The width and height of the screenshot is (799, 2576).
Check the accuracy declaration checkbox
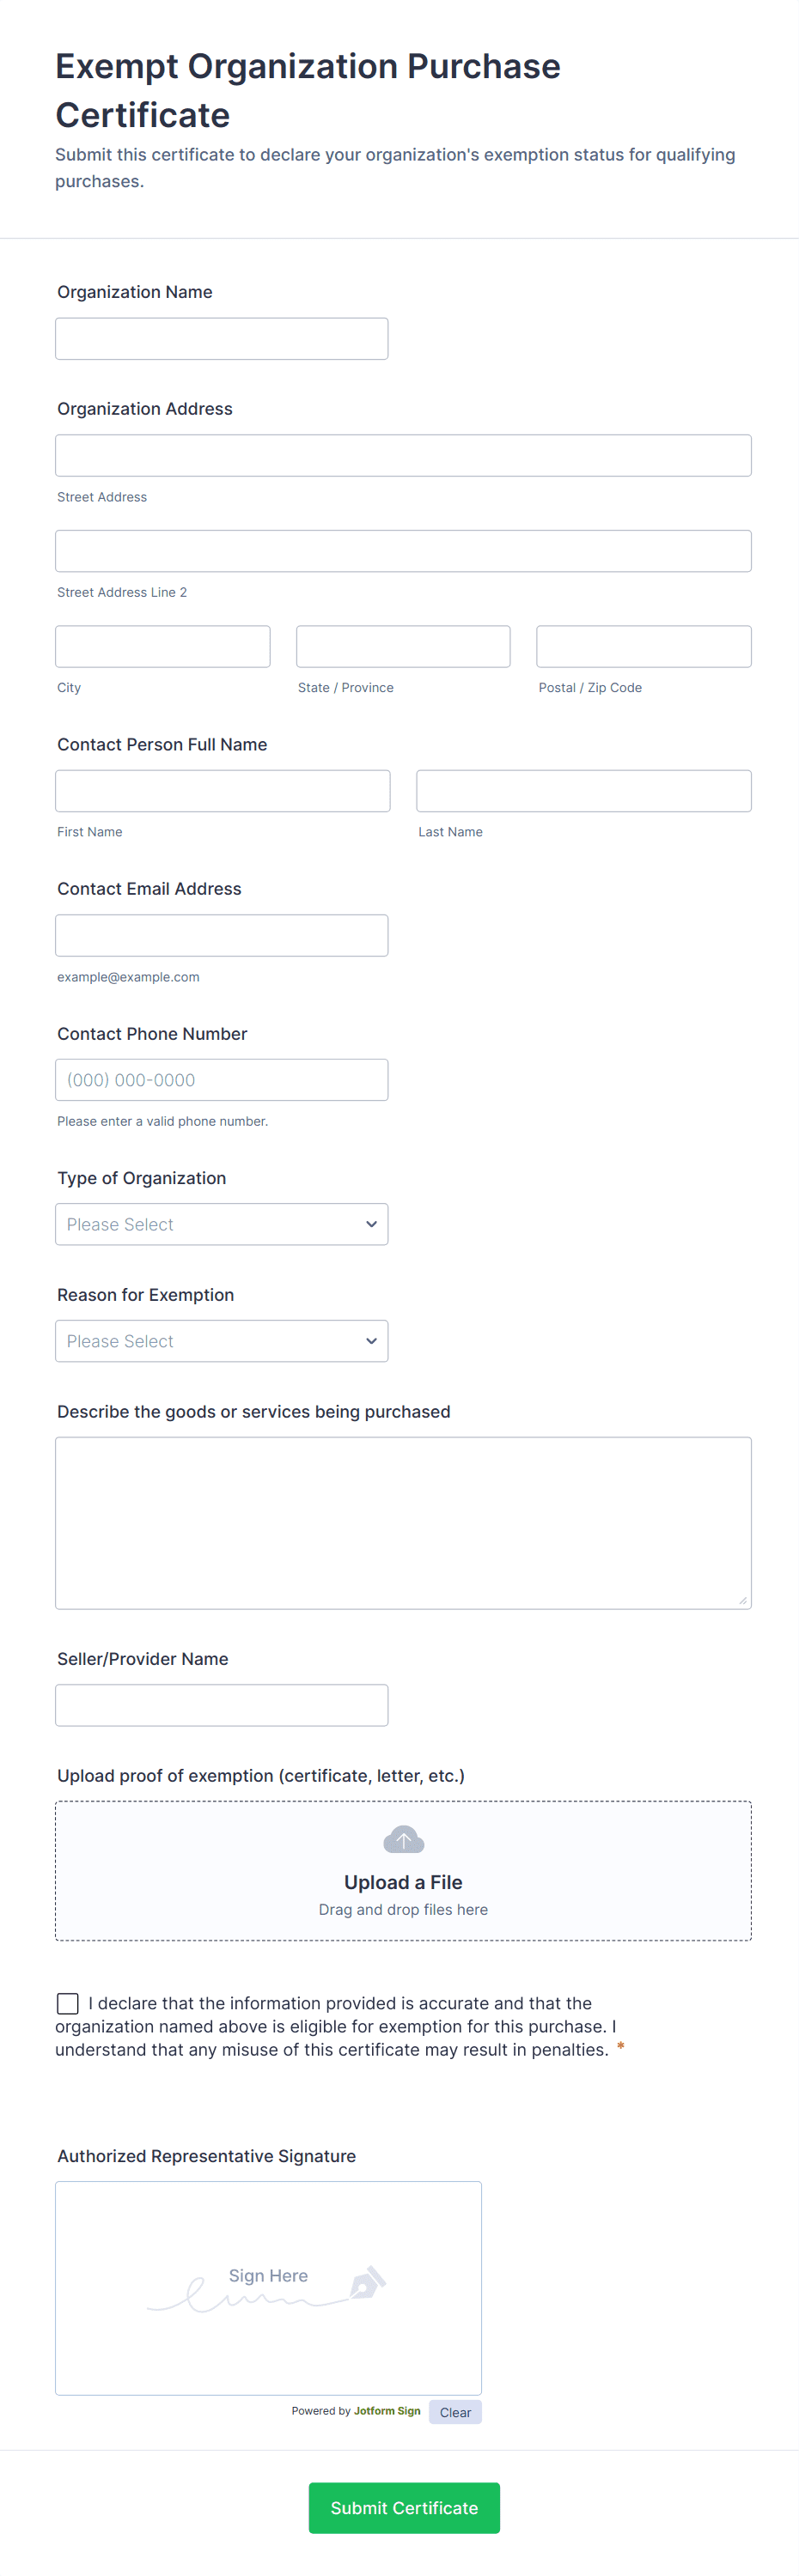pos(68,2003)
